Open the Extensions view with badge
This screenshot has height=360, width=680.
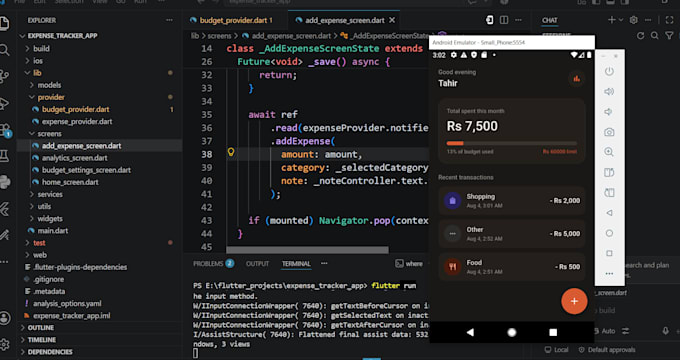4,130
